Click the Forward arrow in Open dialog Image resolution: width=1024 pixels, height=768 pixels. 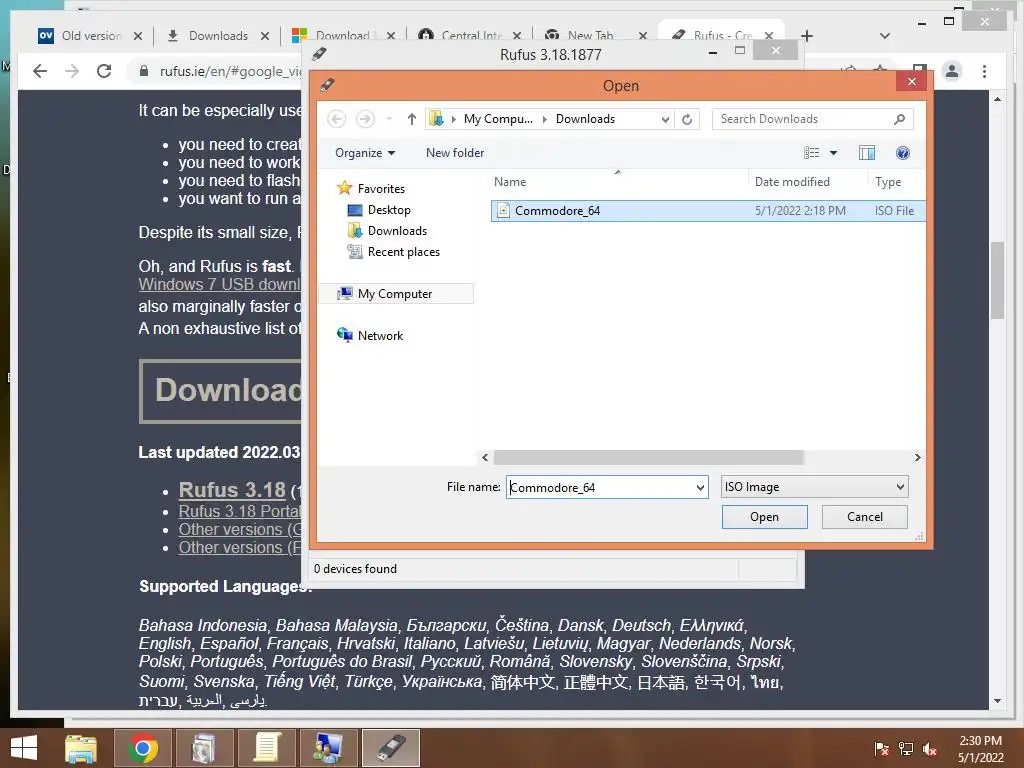[365, 119]
